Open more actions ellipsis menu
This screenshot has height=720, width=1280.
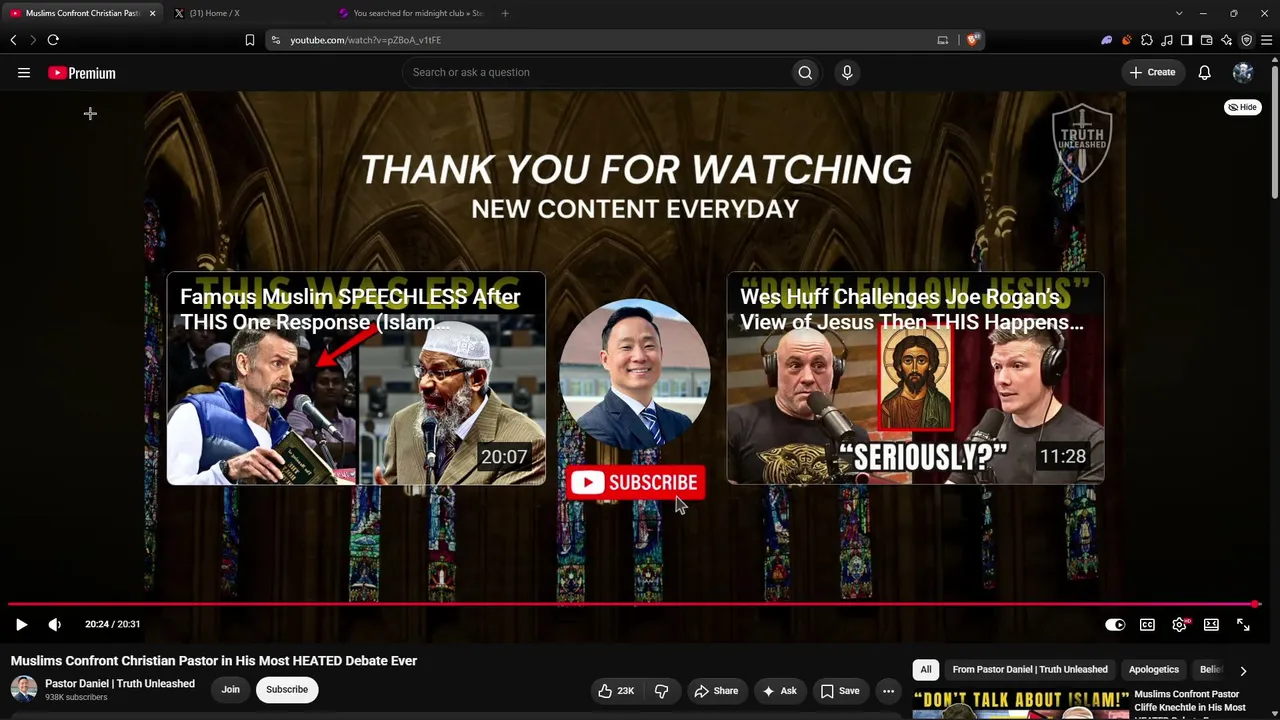coord(888,690)
